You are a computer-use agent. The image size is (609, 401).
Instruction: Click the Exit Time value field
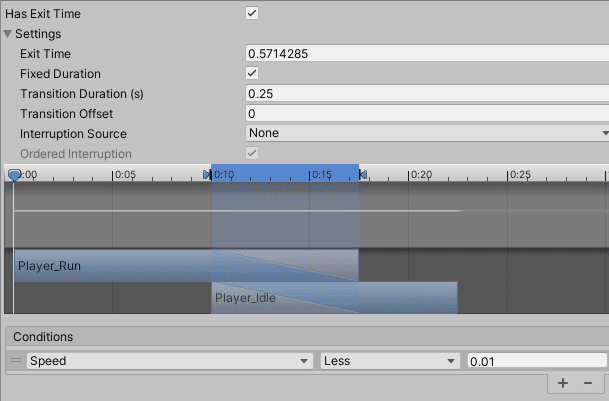pyautogui.click(x=427, y=54)
